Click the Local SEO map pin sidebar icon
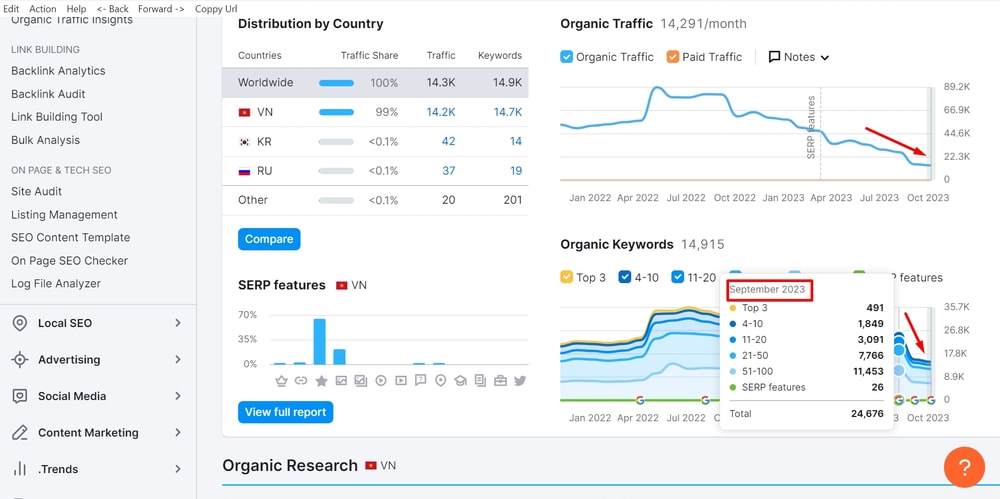Screen dimensions: 1000x499 coord(20,324)
